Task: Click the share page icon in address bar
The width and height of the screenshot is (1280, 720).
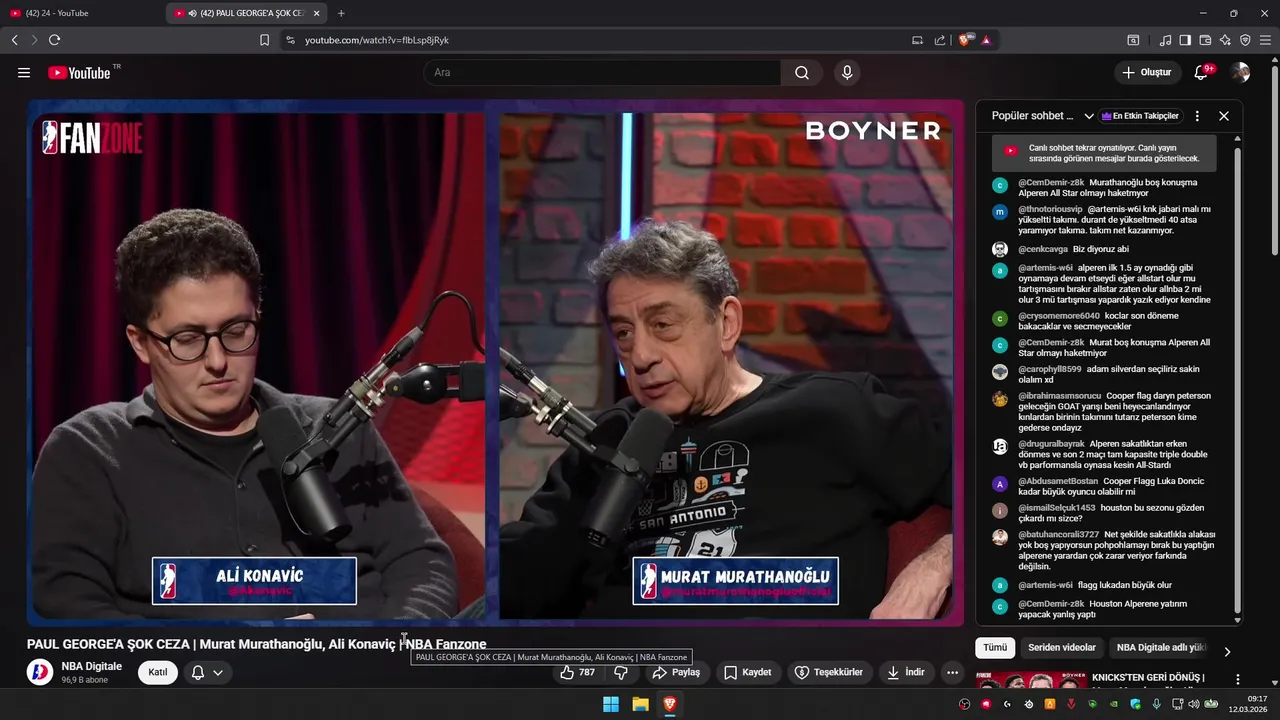Action: [940, 40]
